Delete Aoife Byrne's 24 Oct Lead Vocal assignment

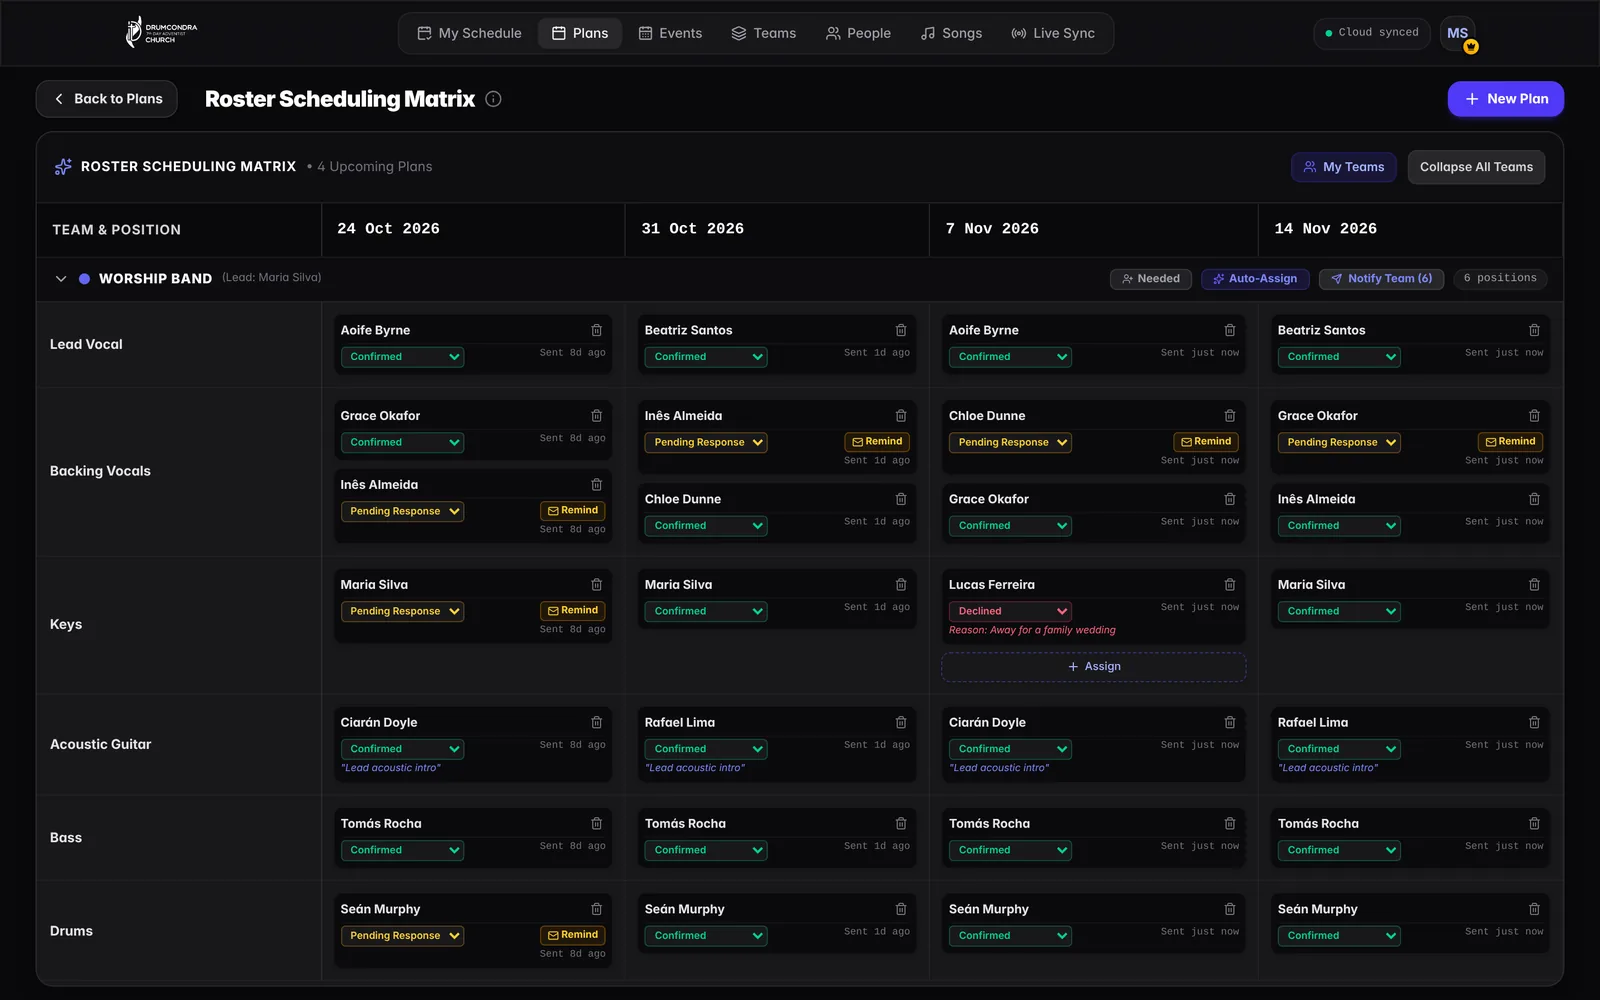pos(597,330)
